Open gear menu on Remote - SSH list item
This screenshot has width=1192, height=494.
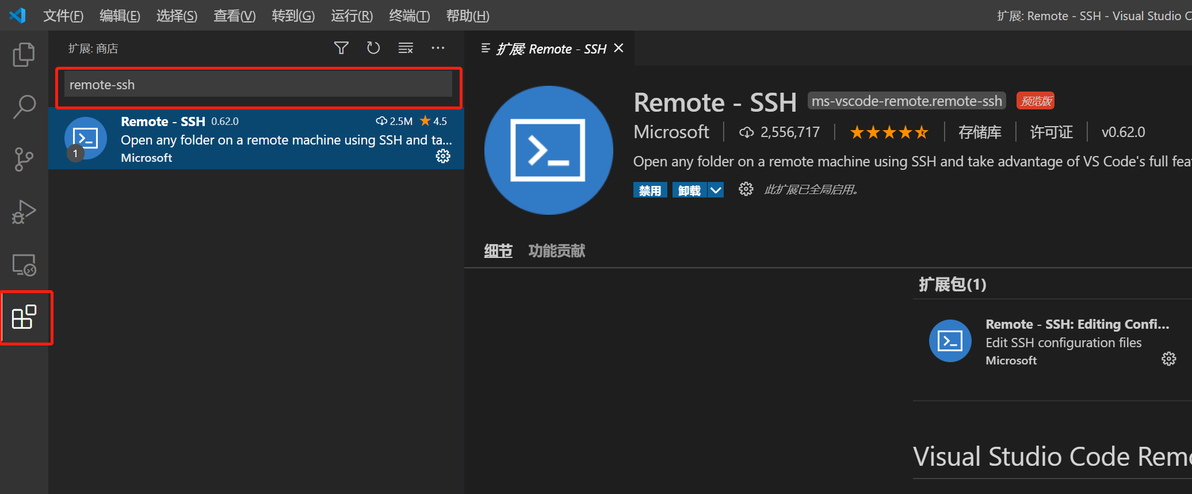coord(442,157)
